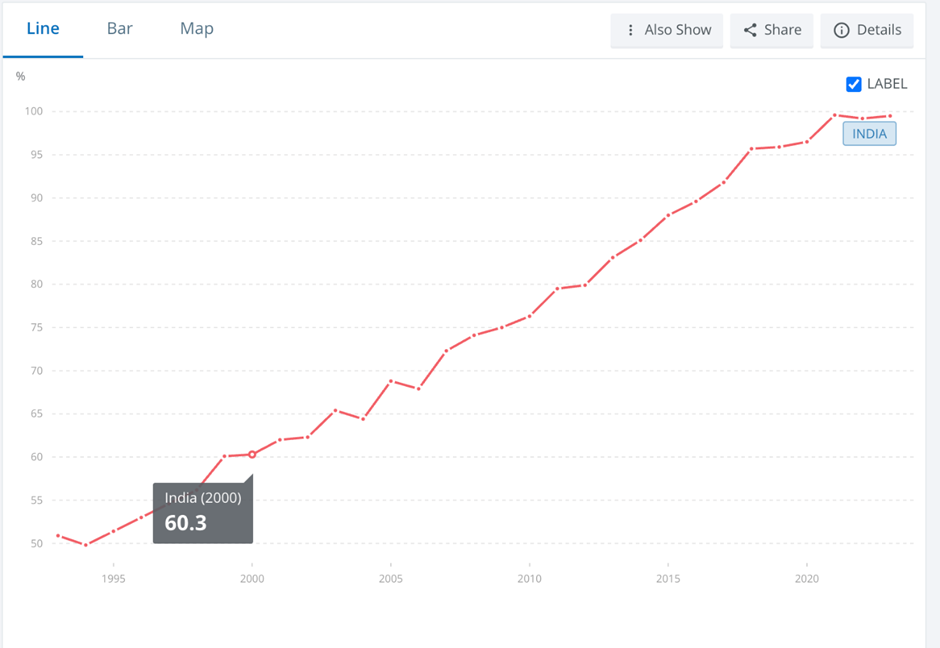Click the INDIA series label tag

pos(869,134)
